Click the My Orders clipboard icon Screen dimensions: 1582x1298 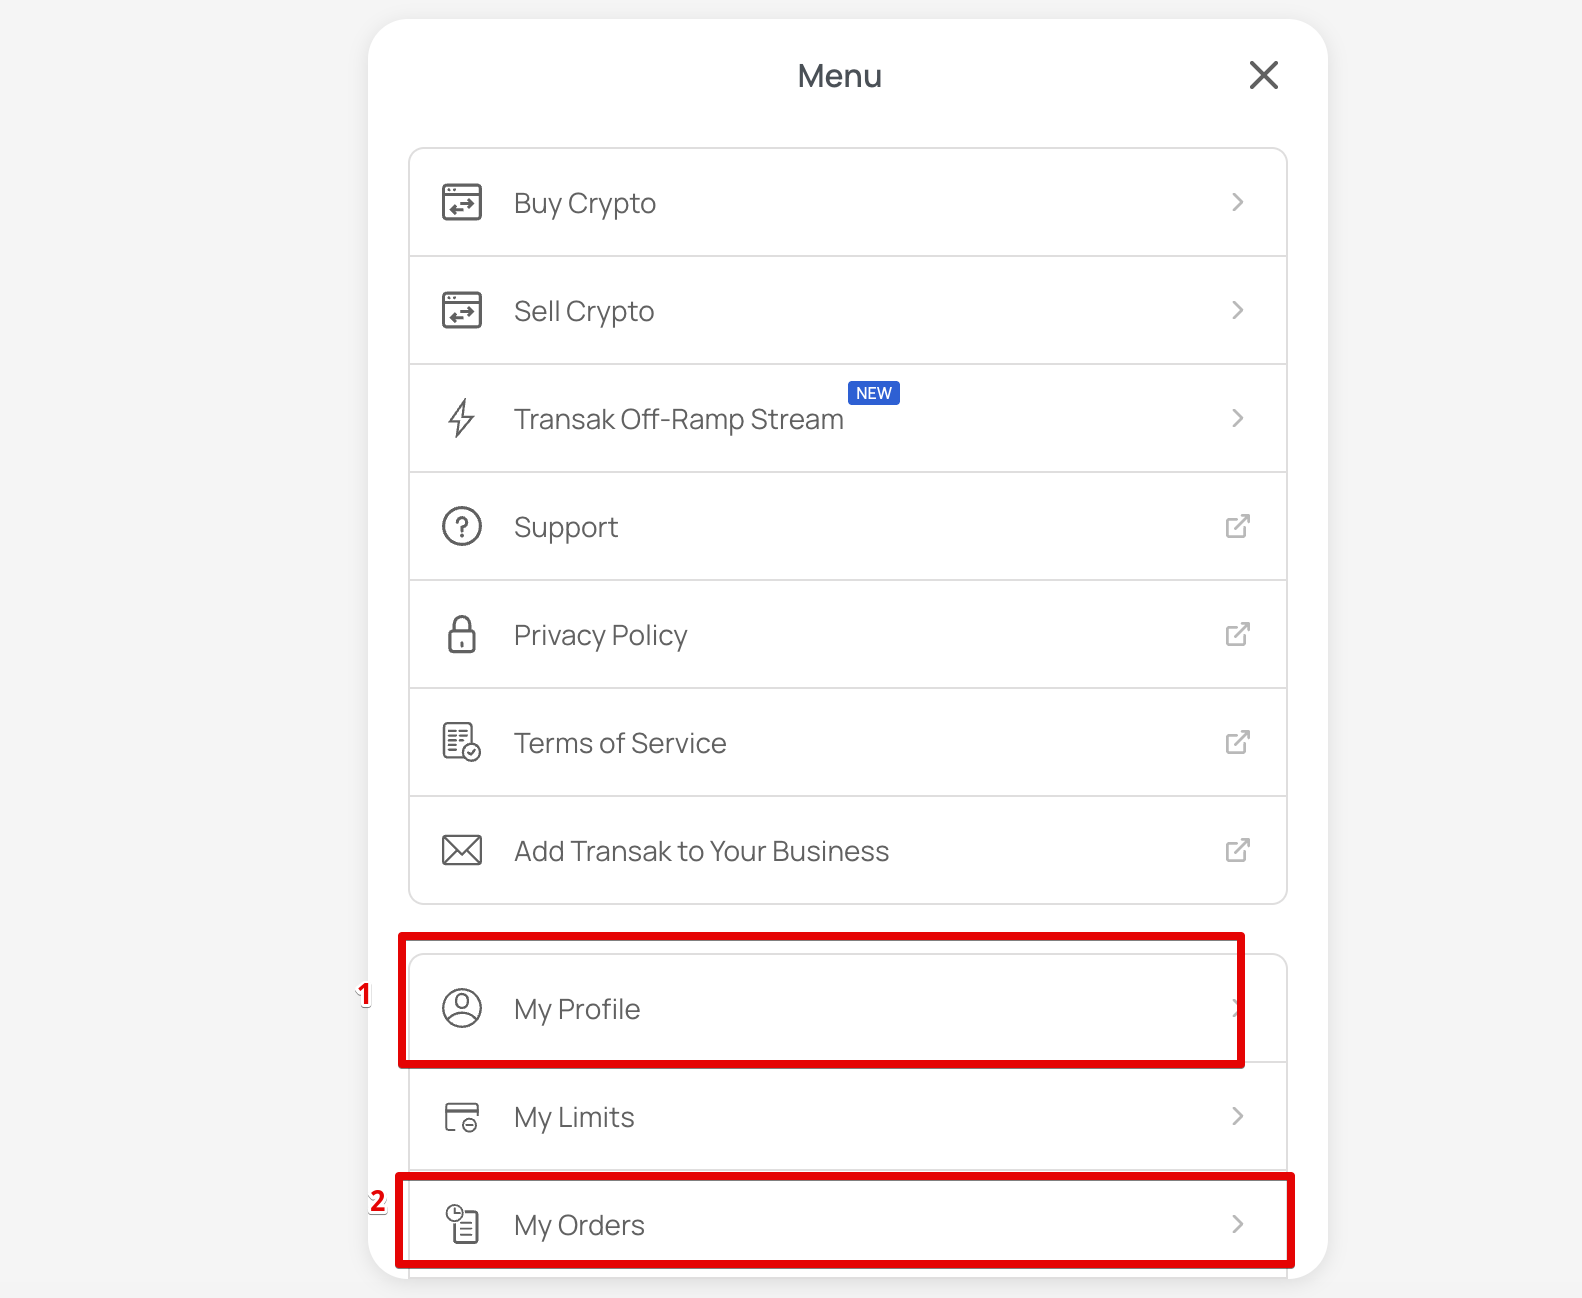click(462, 1224)
